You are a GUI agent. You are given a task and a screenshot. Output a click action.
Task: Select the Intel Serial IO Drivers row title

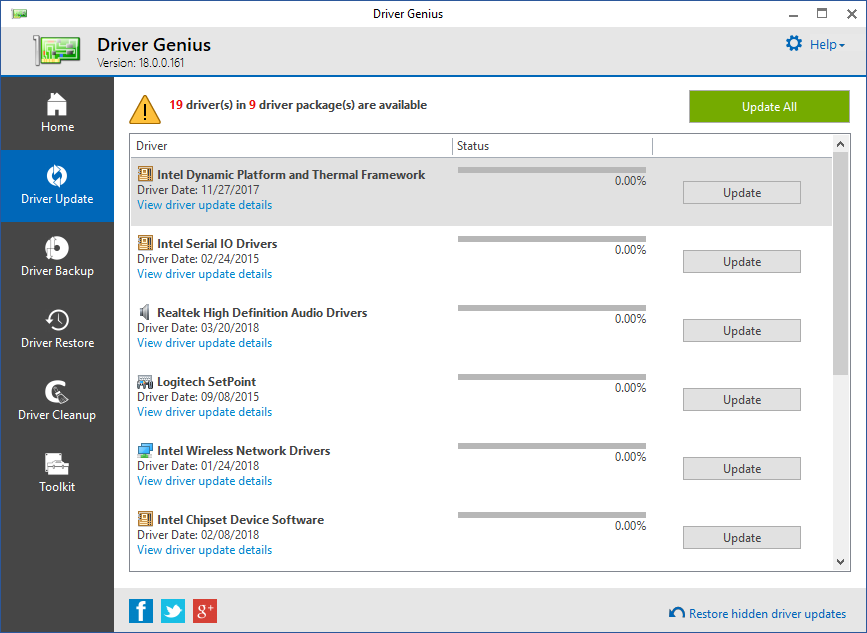click(x=217, y=244)
